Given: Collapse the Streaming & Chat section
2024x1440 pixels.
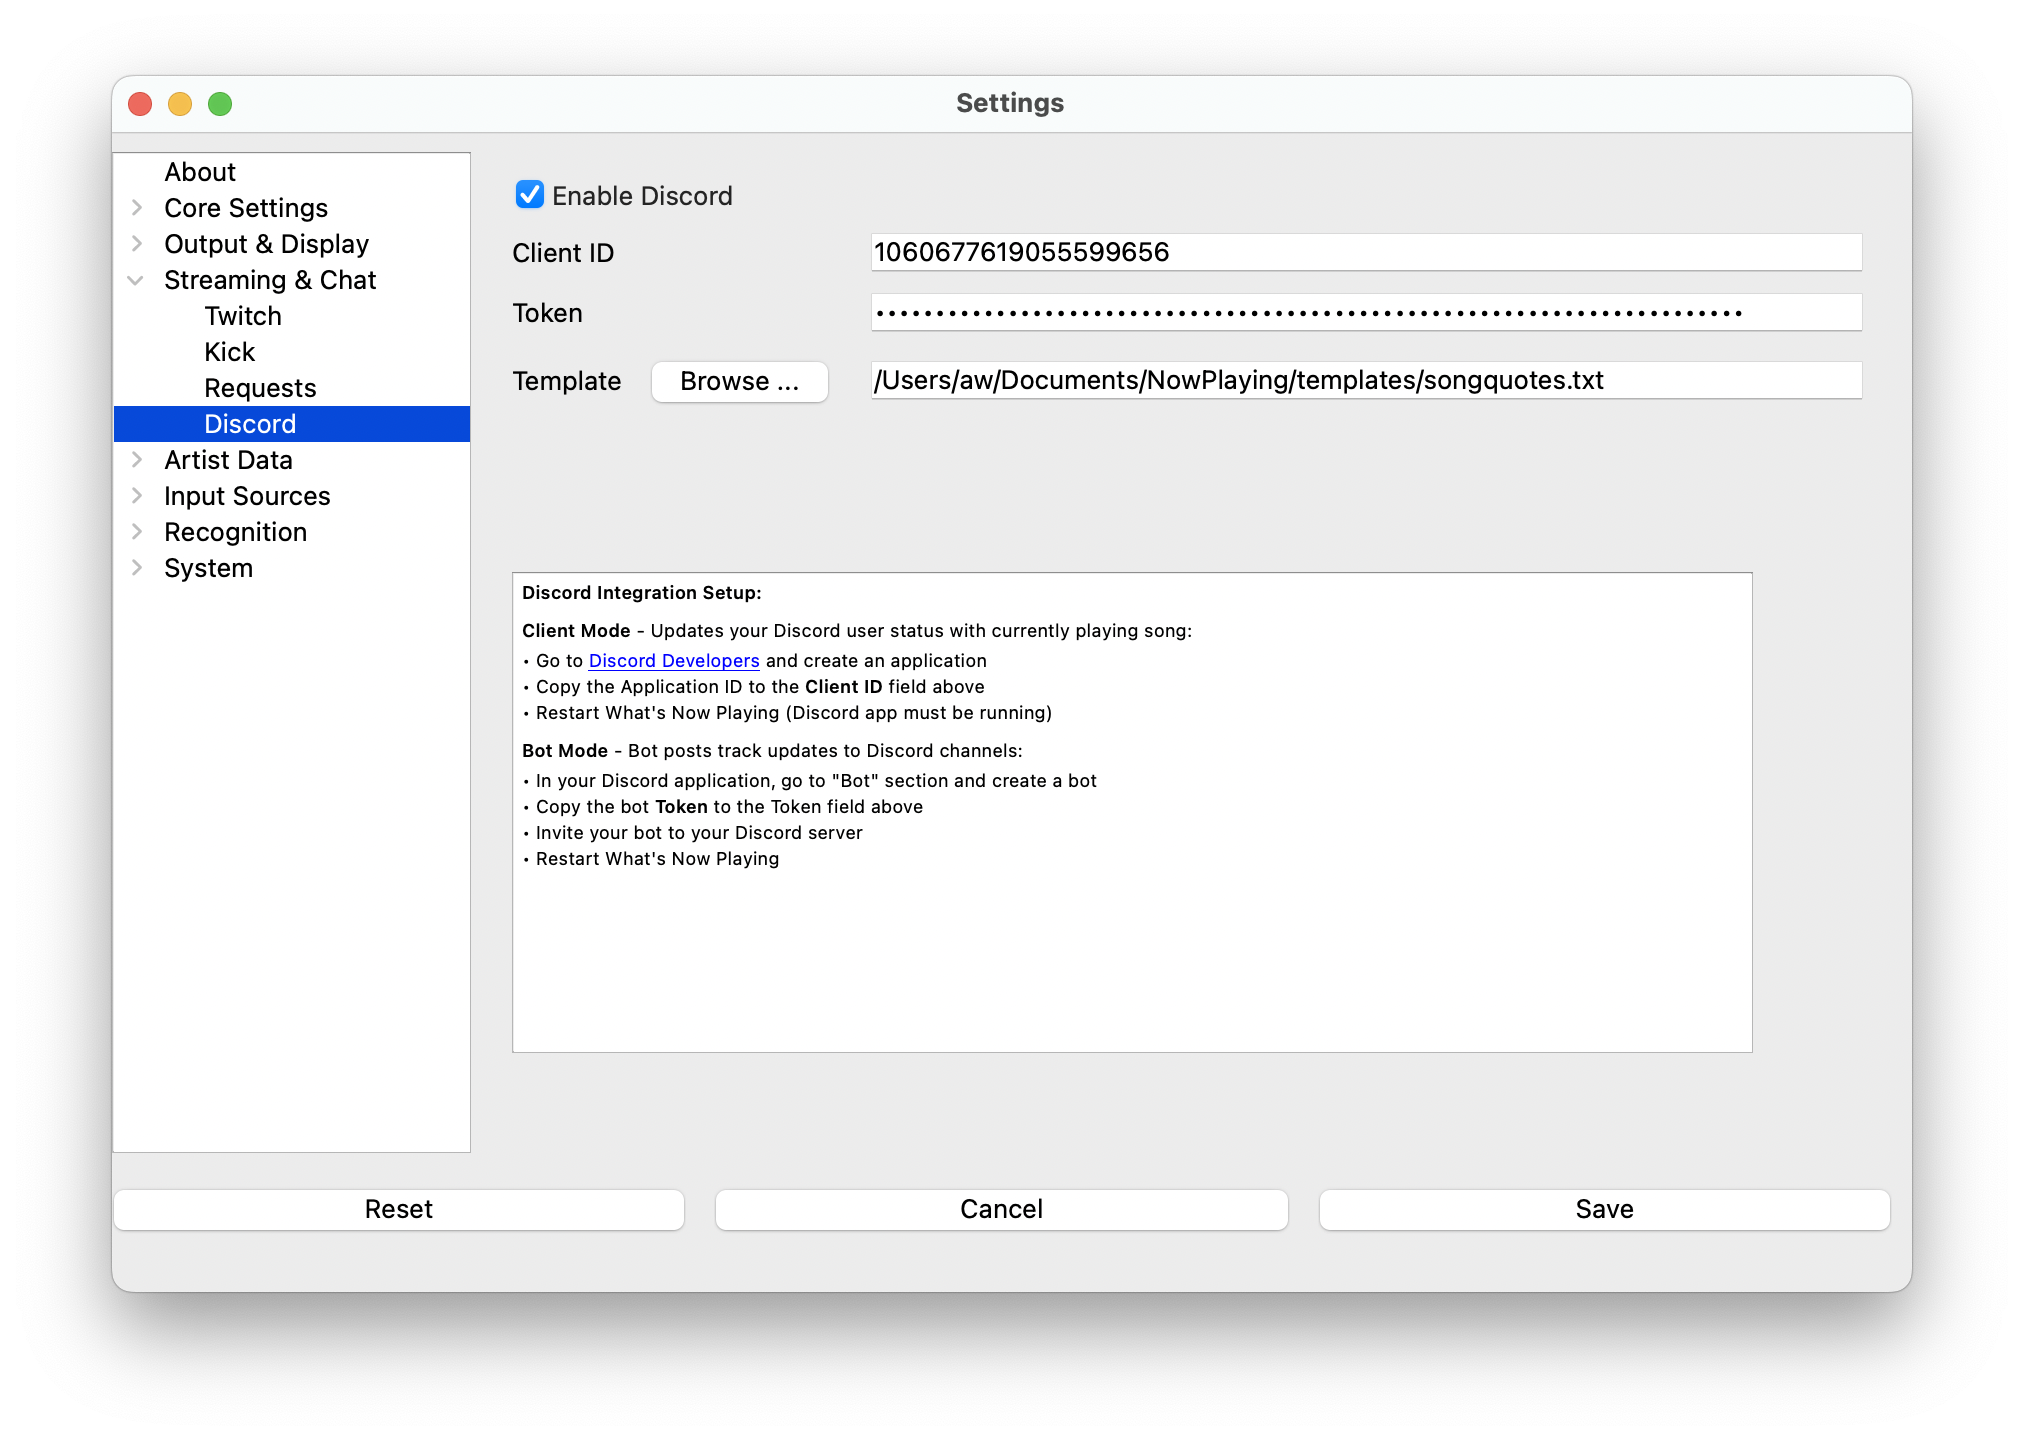Looking at the screenshot, I should [x=136, y=280].
